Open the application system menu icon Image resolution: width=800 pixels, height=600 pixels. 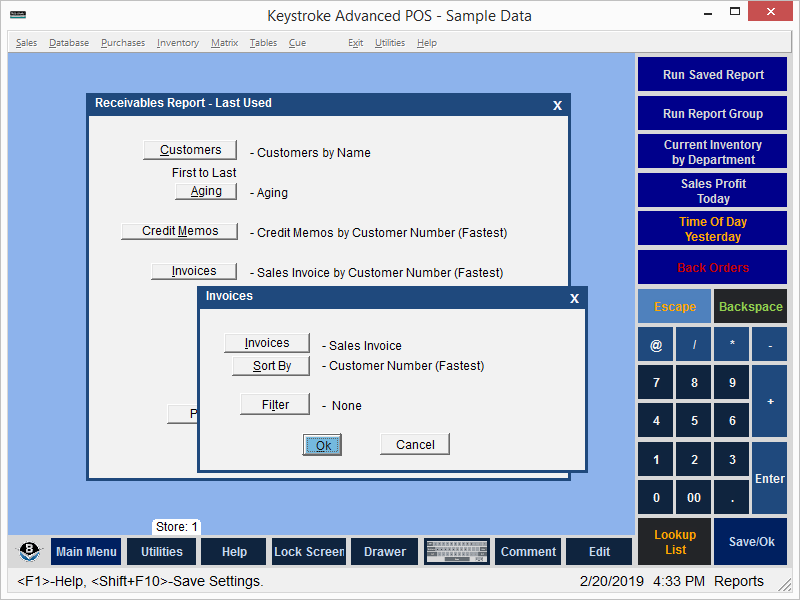point(18,14)
